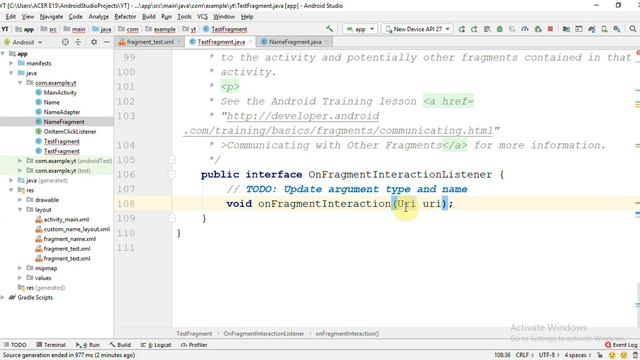Open the VCS menu
This screenshot has height=360, width=640.
click(202, 17)
